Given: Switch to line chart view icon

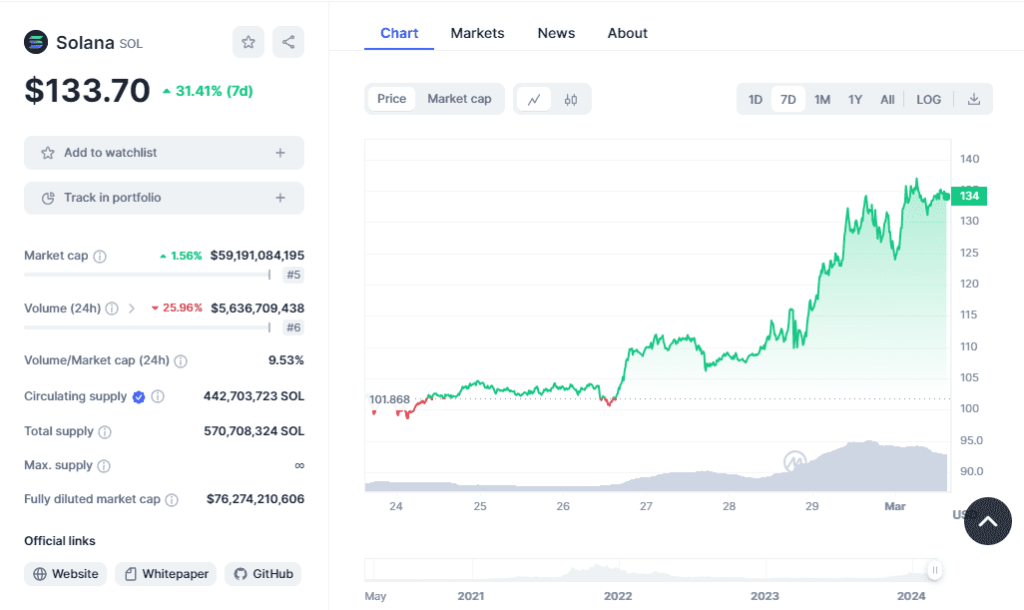Looking at the screenshot, I should point(534,99).
